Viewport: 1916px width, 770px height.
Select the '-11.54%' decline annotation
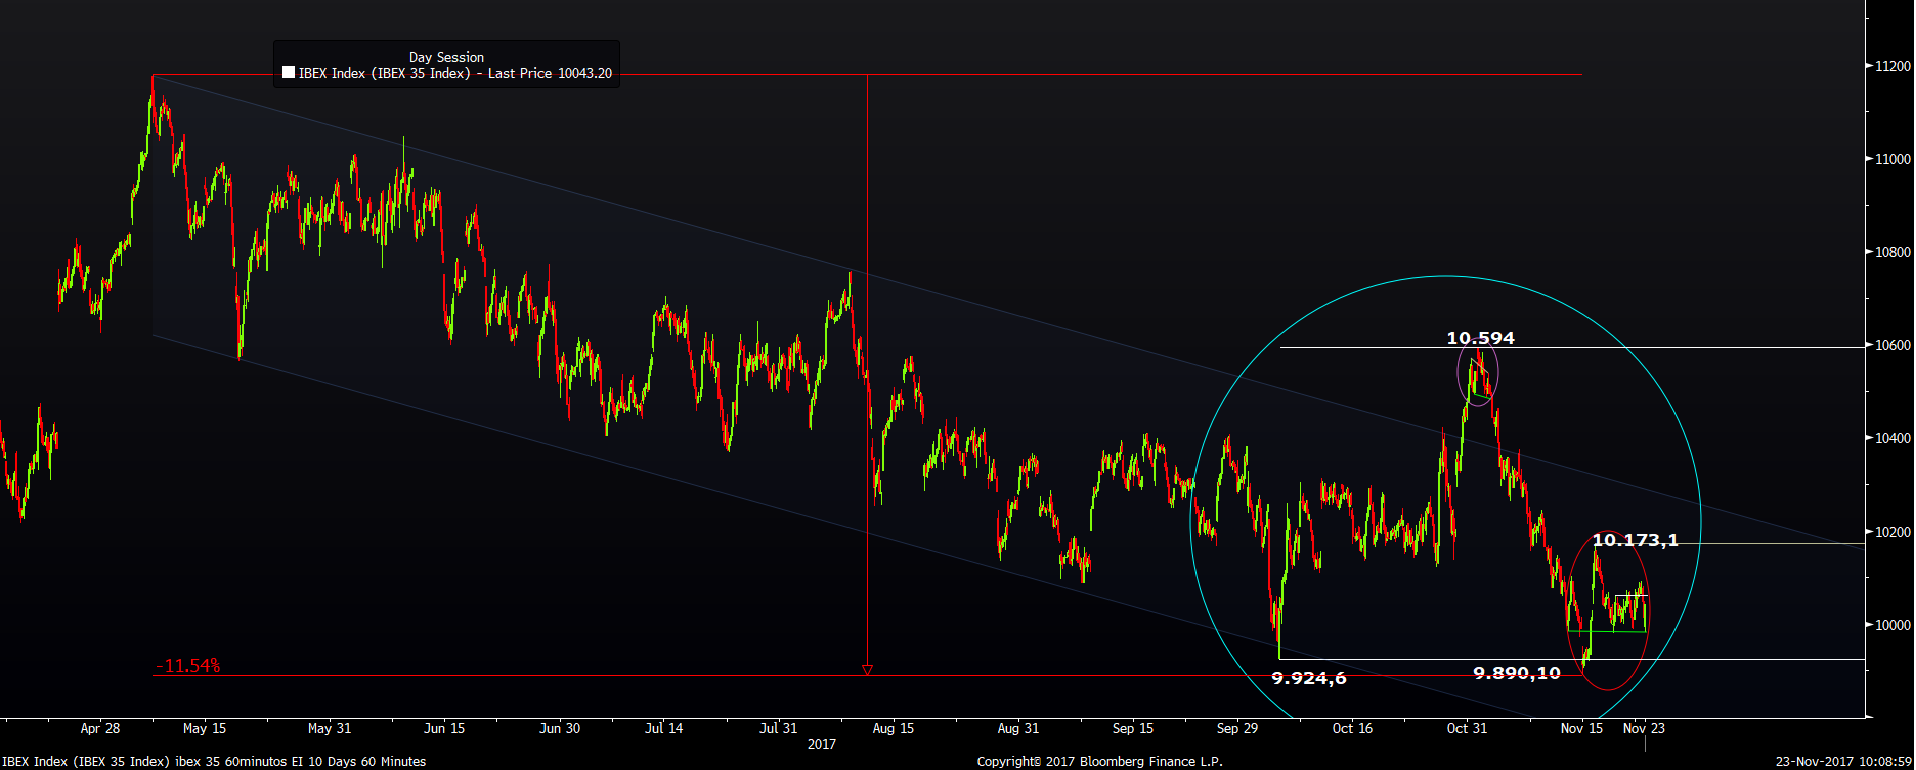188,666
